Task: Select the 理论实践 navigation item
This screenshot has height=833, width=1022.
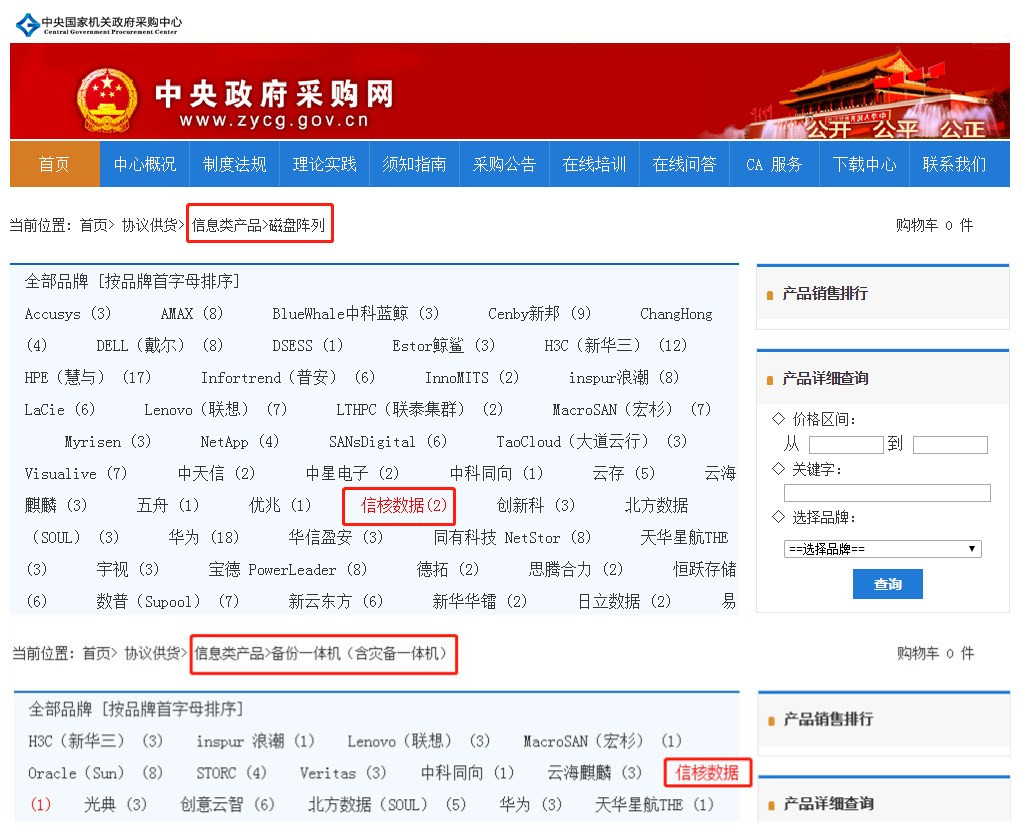Action: (x=325, y=164)
